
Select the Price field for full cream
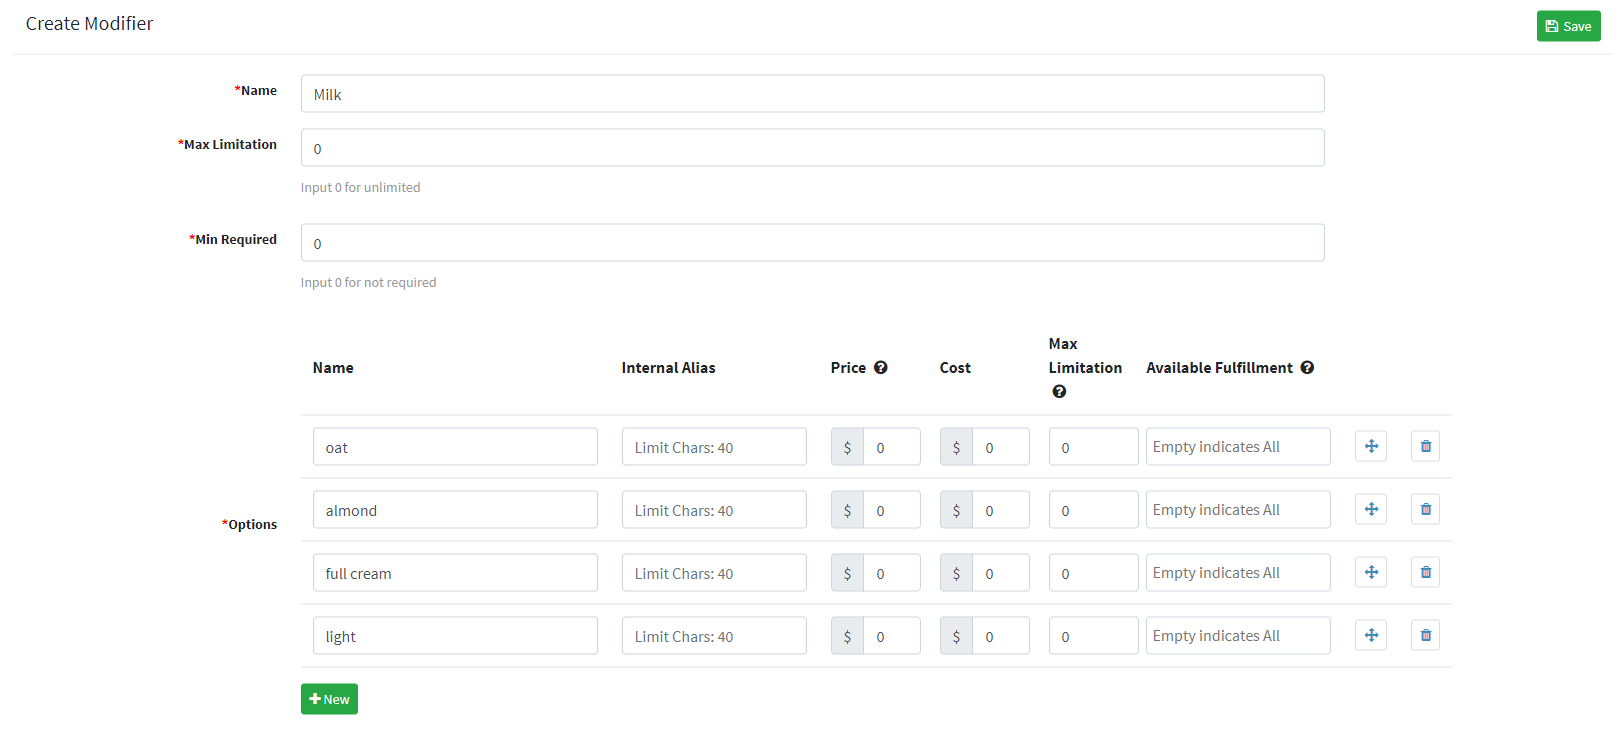click(891, 573)
